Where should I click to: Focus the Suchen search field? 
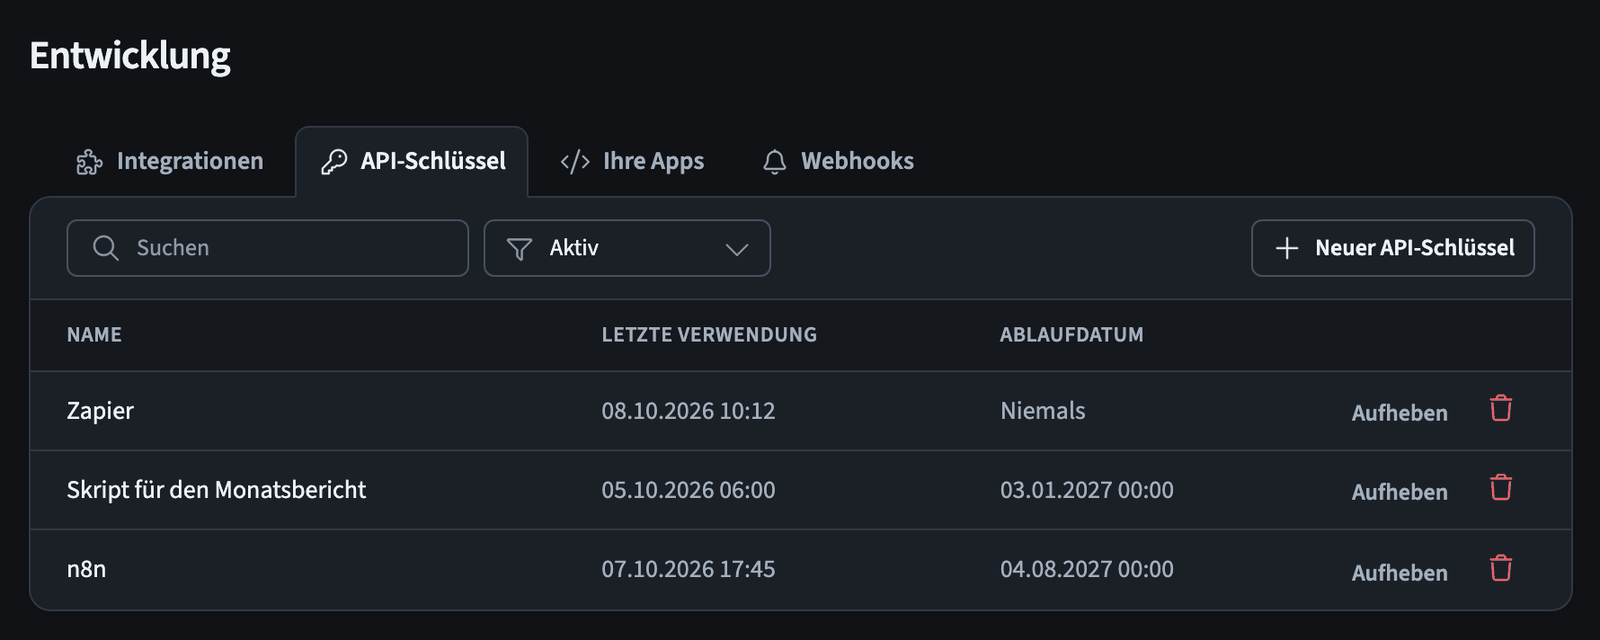[x=268, y=248]
